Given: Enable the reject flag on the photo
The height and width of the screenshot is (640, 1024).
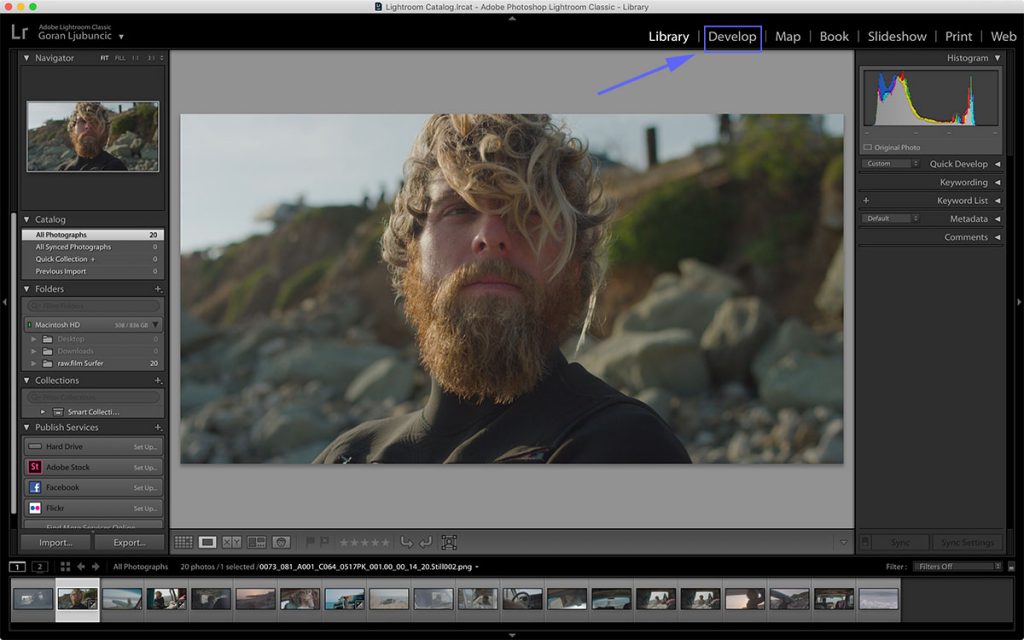Looking at the screenshot, I should click(x=325, y=541).
